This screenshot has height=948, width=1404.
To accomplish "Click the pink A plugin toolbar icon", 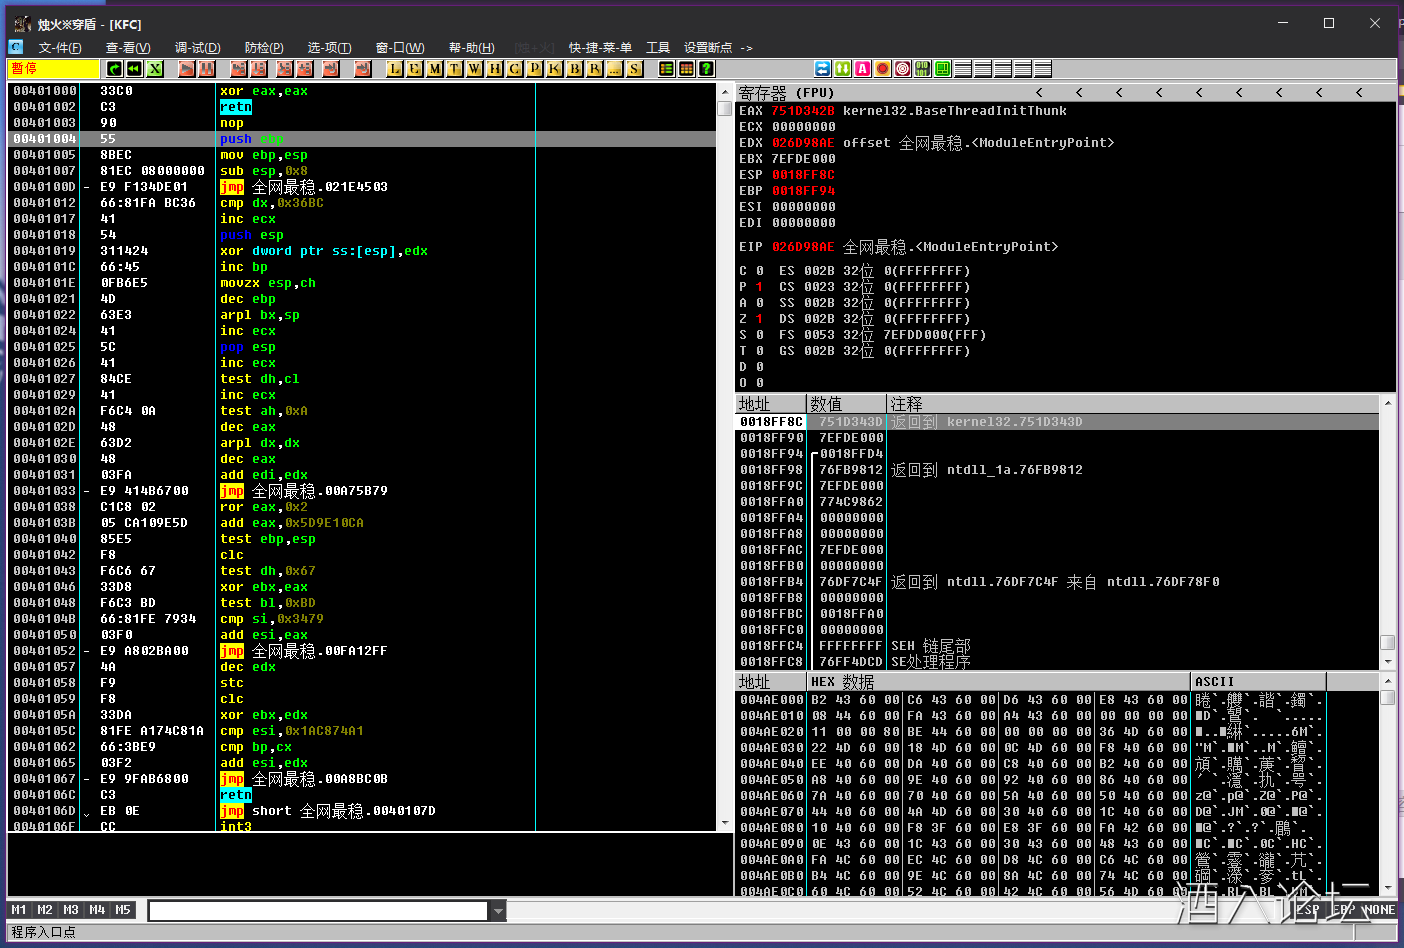I will tap(863, 69).
